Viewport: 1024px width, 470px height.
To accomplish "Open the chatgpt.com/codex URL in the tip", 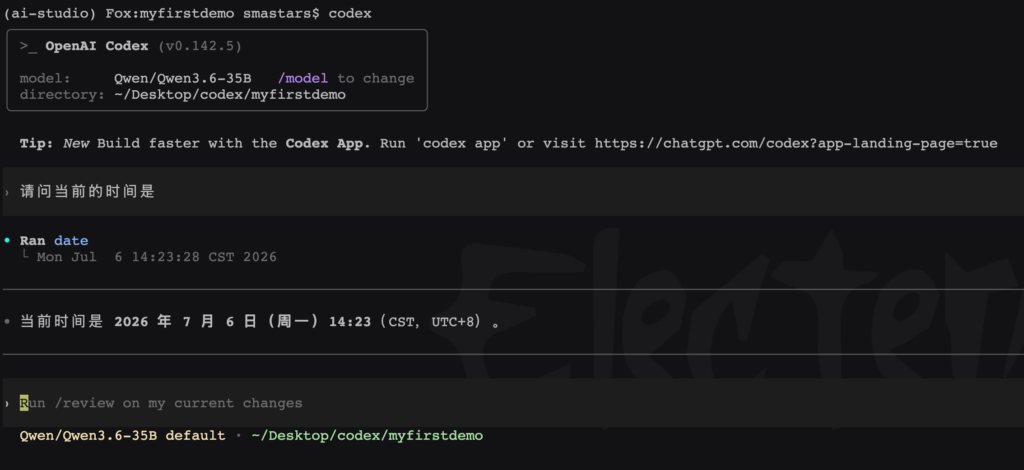I will [795, 144].
